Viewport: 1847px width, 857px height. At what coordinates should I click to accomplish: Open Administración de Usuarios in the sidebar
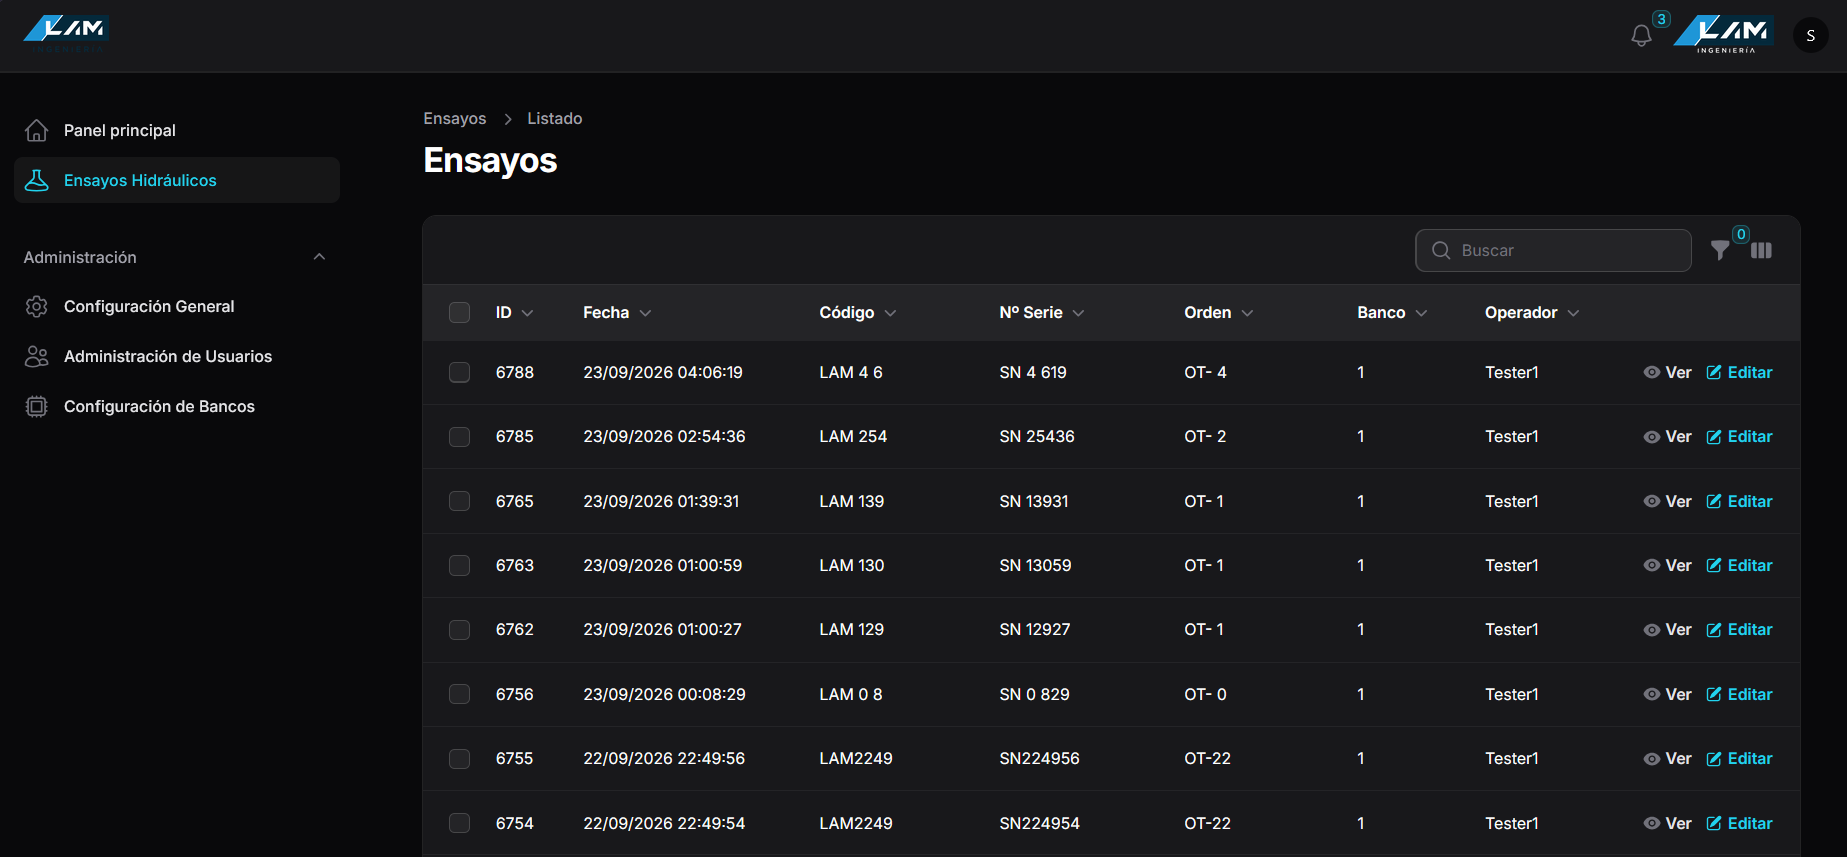tap(177, 356)
